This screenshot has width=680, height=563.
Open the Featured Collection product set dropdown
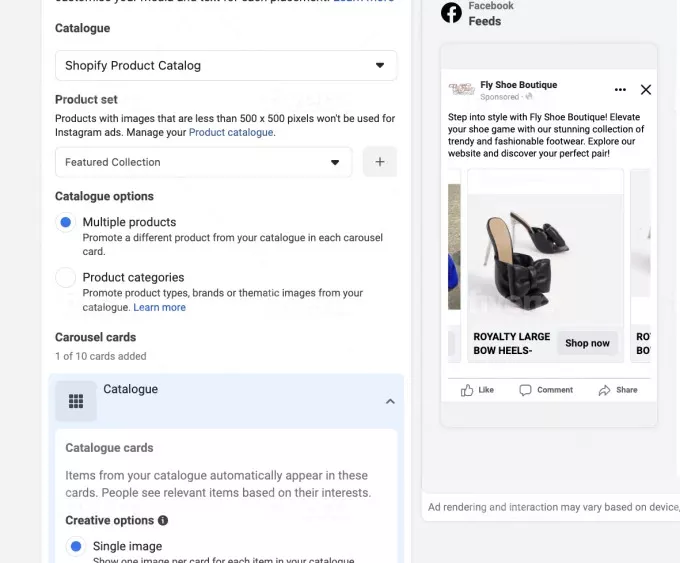click(x=203, y=162)
